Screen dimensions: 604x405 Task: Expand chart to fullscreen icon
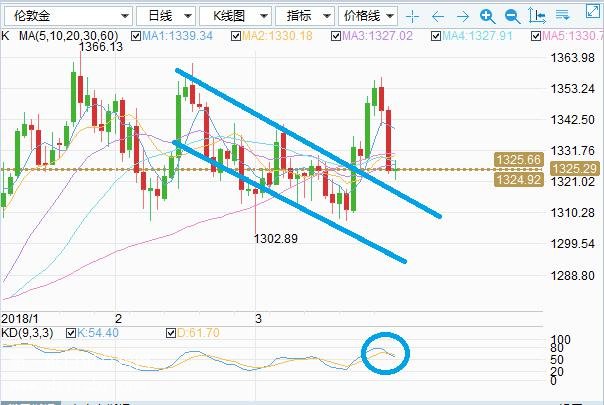592,11
